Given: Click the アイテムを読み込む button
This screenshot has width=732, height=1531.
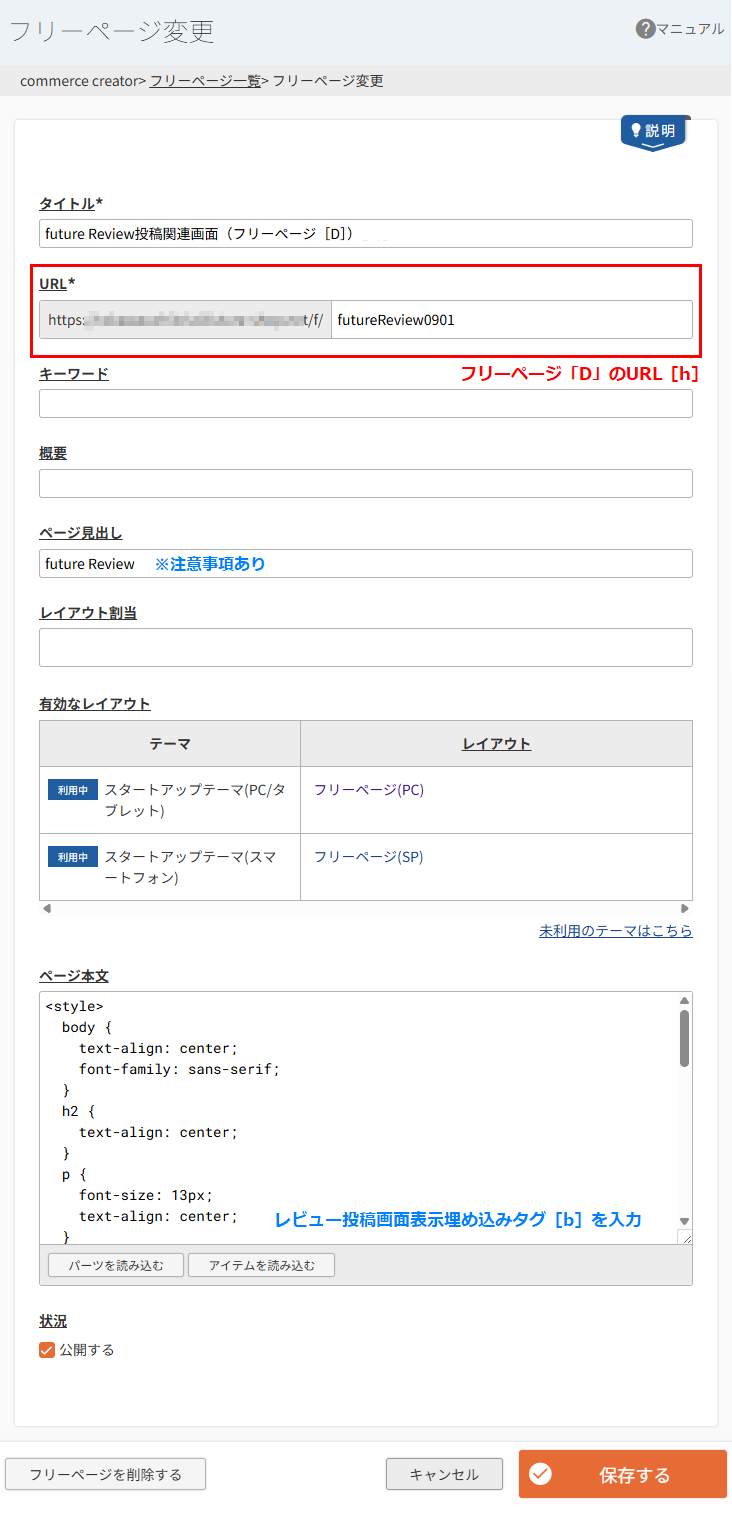Looking at the screenshot, I should [x=261, y=1264].
